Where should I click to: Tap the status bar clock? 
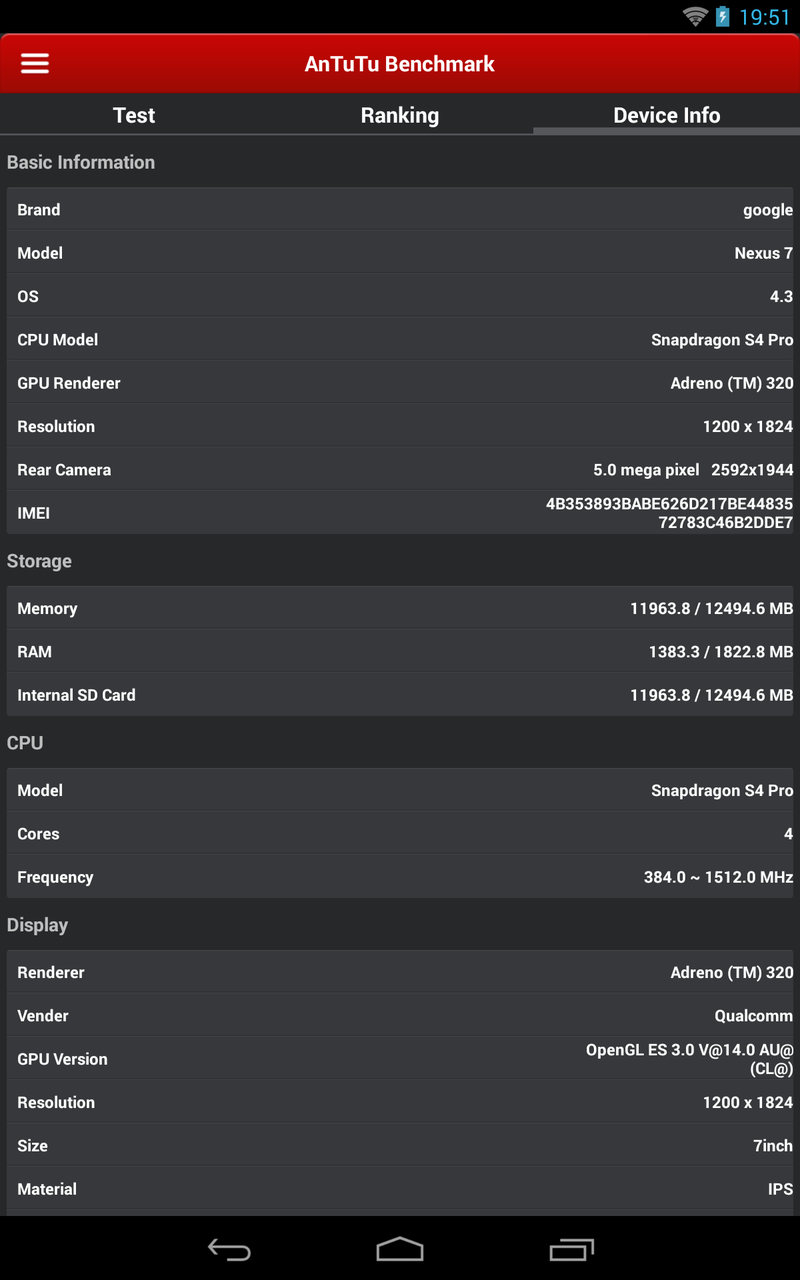point(765,17)
